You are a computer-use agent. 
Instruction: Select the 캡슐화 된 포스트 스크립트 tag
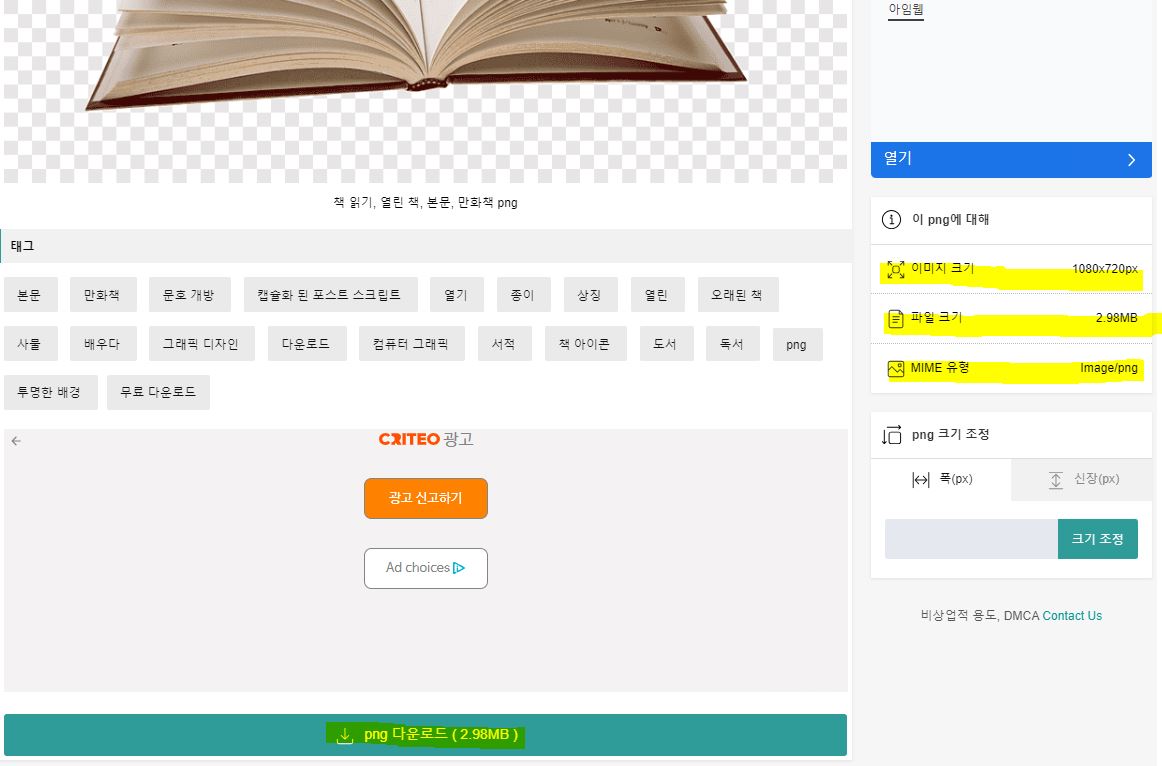pyautogui.click(x=331, y=295)
